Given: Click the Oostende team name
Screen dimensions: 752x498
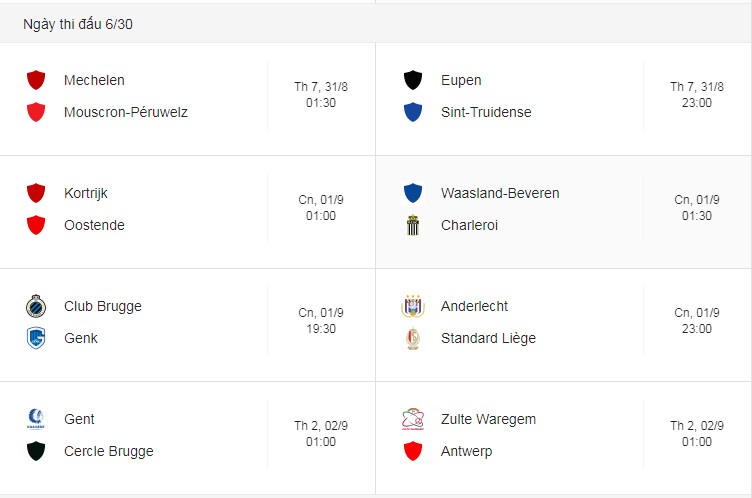Looking at the screenshot, I should click(94, 225).
